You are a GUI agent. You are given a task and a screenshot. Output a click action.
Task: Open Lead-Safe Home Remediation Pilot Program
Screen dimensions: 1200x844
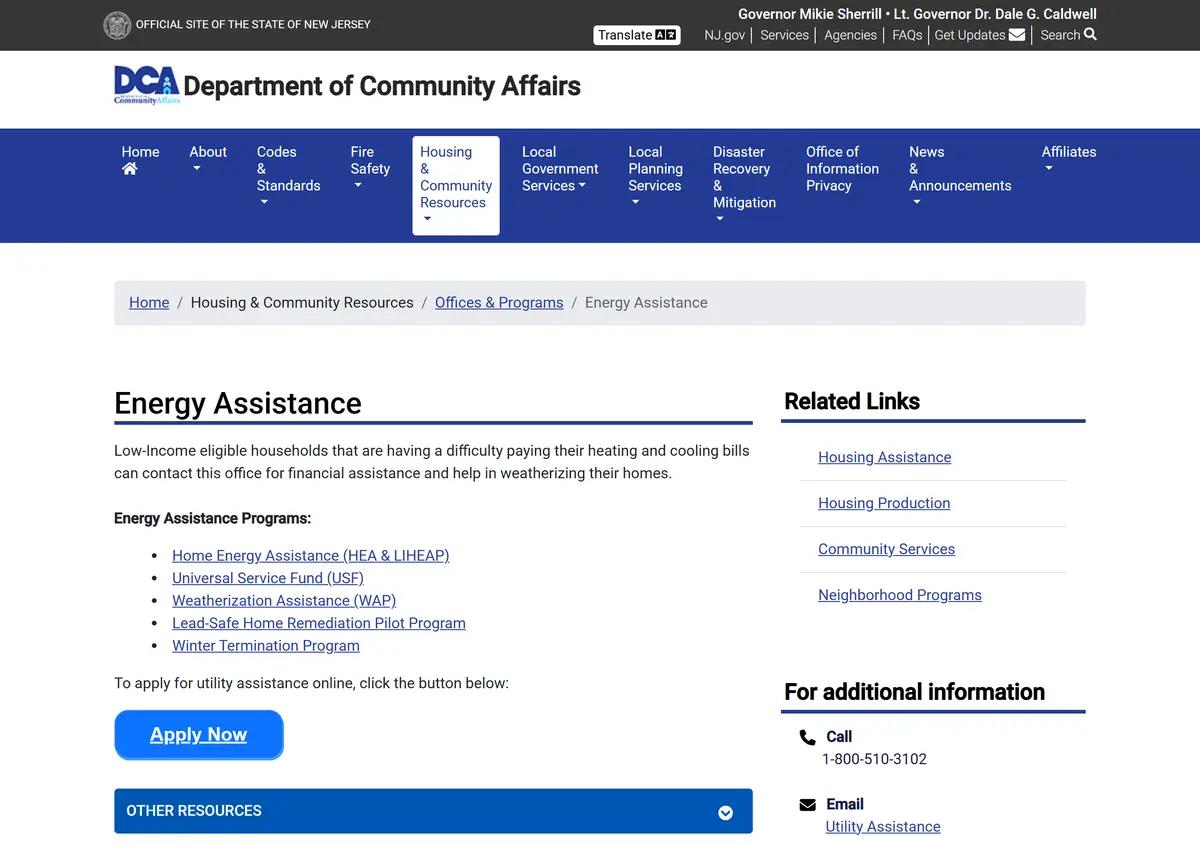click(319, 623)
